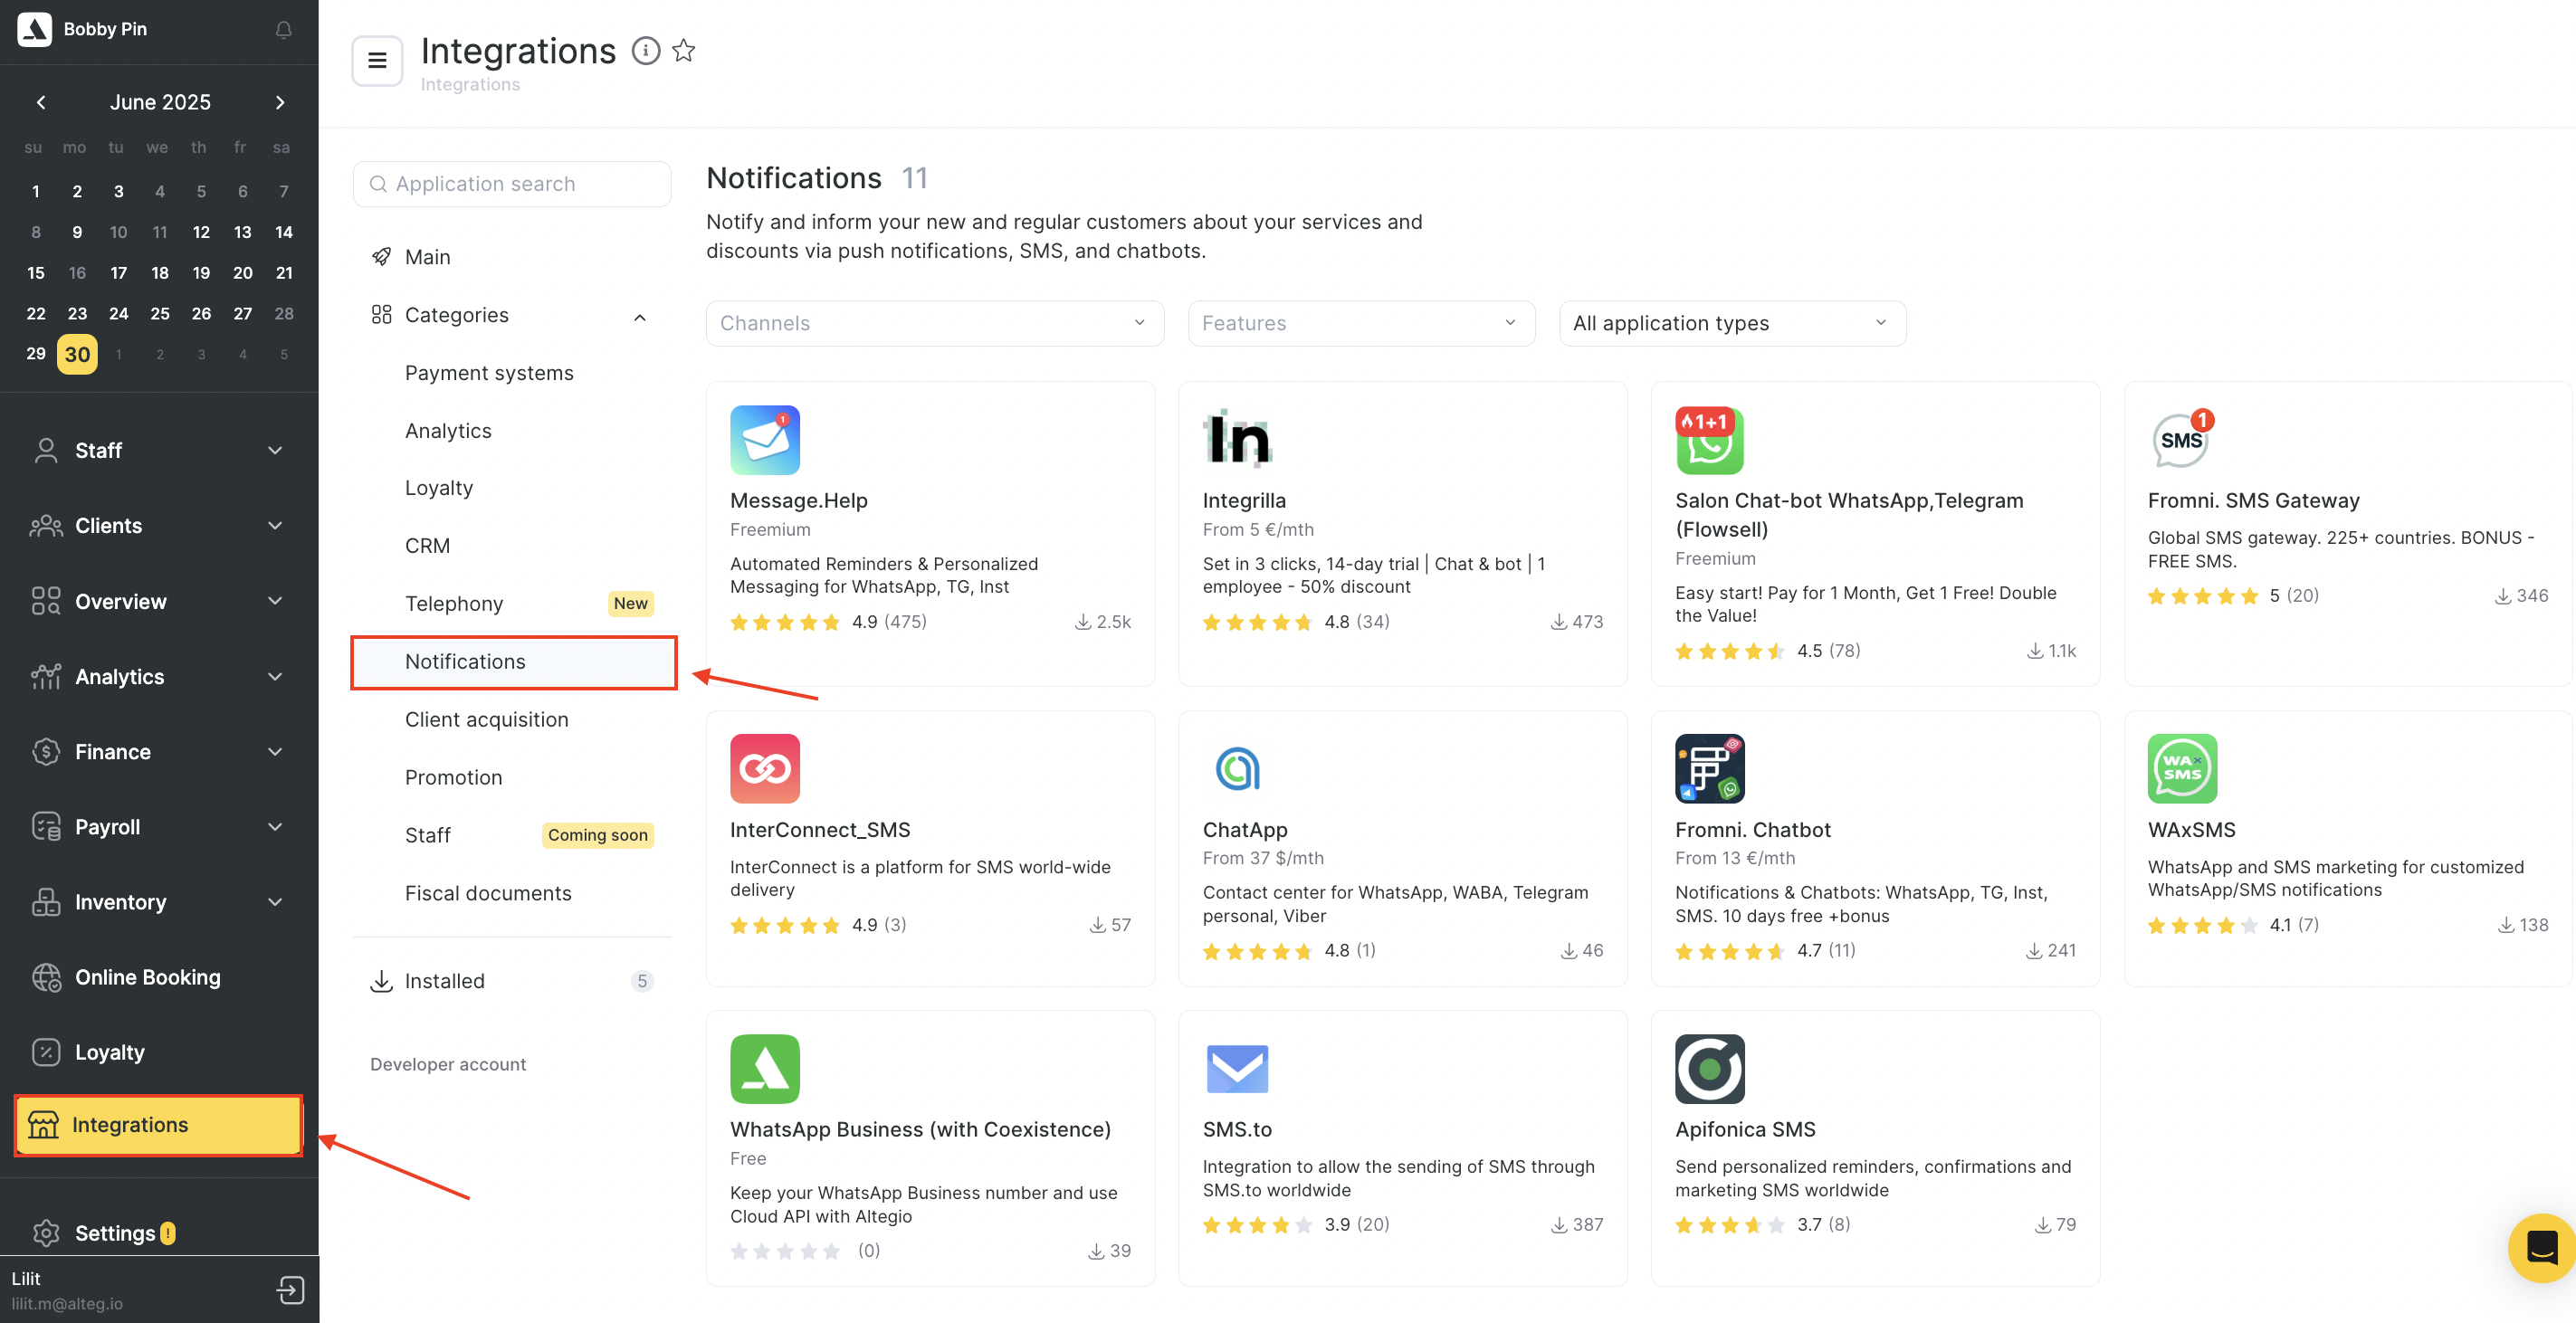Image resolution: width=2576 pixels, height=1323 pixels.
Task: Click the logout icon next to Lilit
Action: pos(290,1290)
